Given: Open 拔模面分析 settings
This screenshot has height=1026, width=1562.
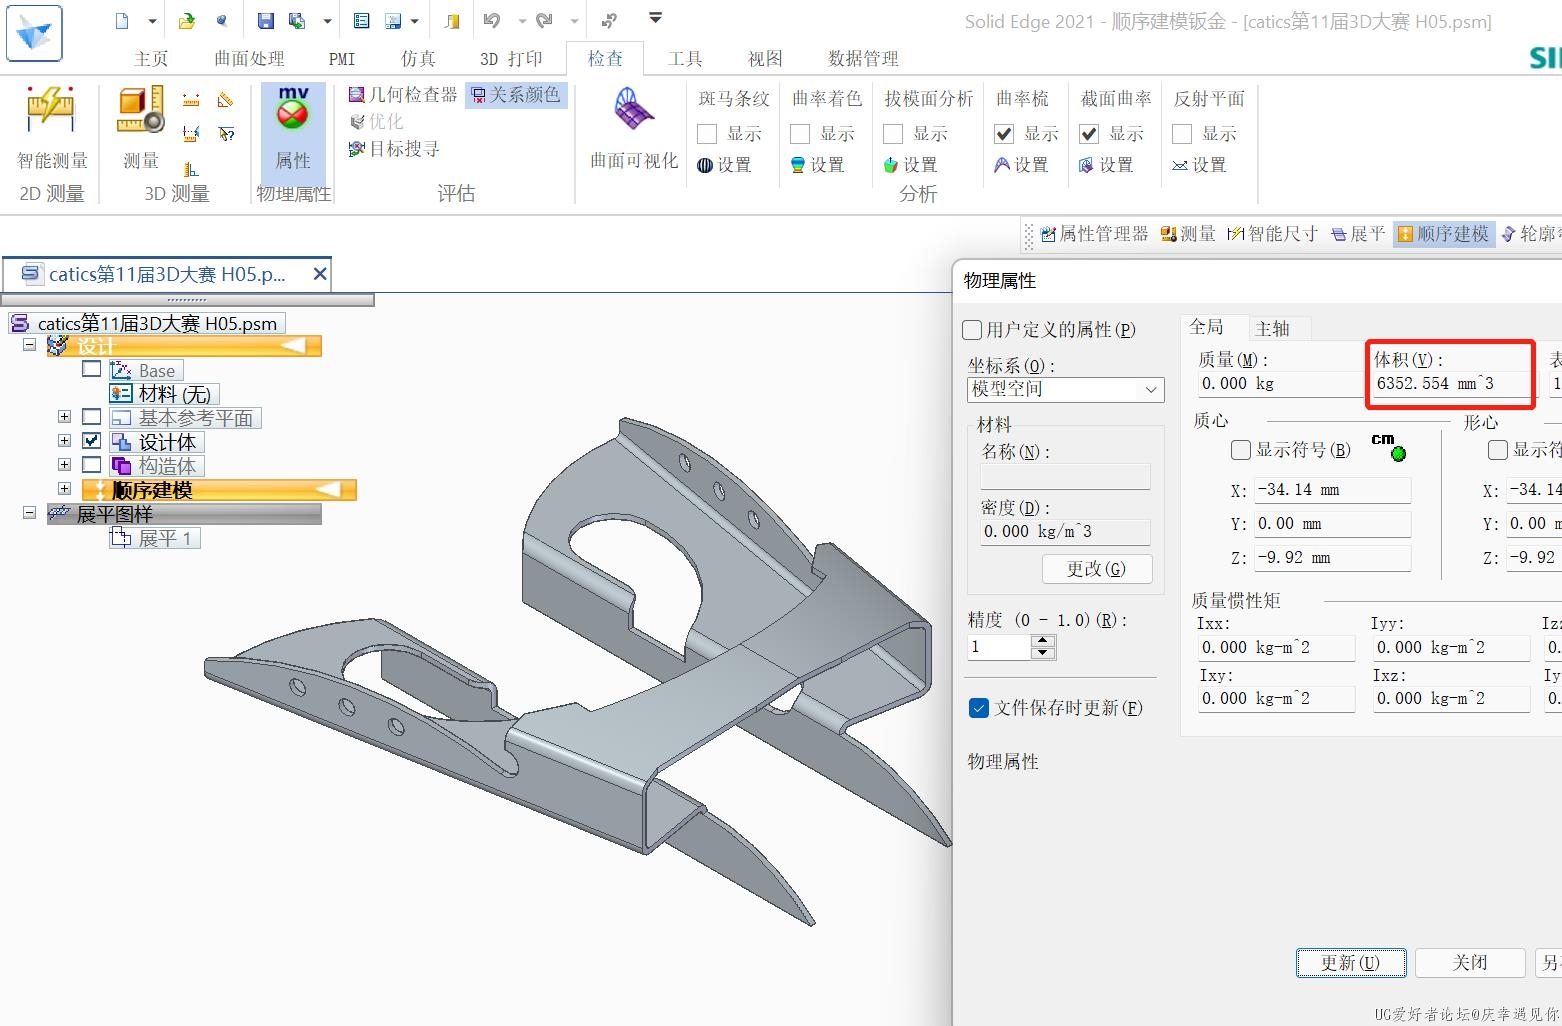Looking at the screenshot, I should [x=910, y=165].
